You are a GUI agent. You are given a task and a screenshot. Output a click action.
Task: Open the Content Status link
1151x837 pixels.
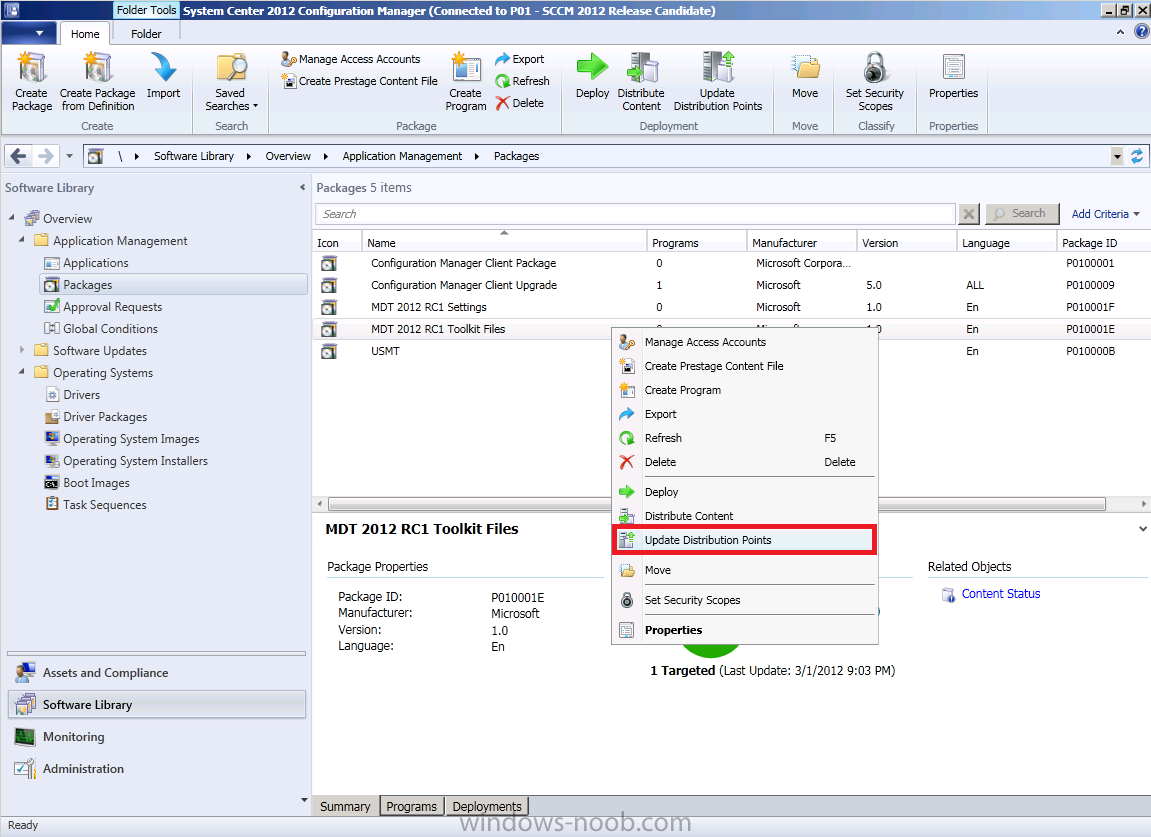(x=1001, y=594)
